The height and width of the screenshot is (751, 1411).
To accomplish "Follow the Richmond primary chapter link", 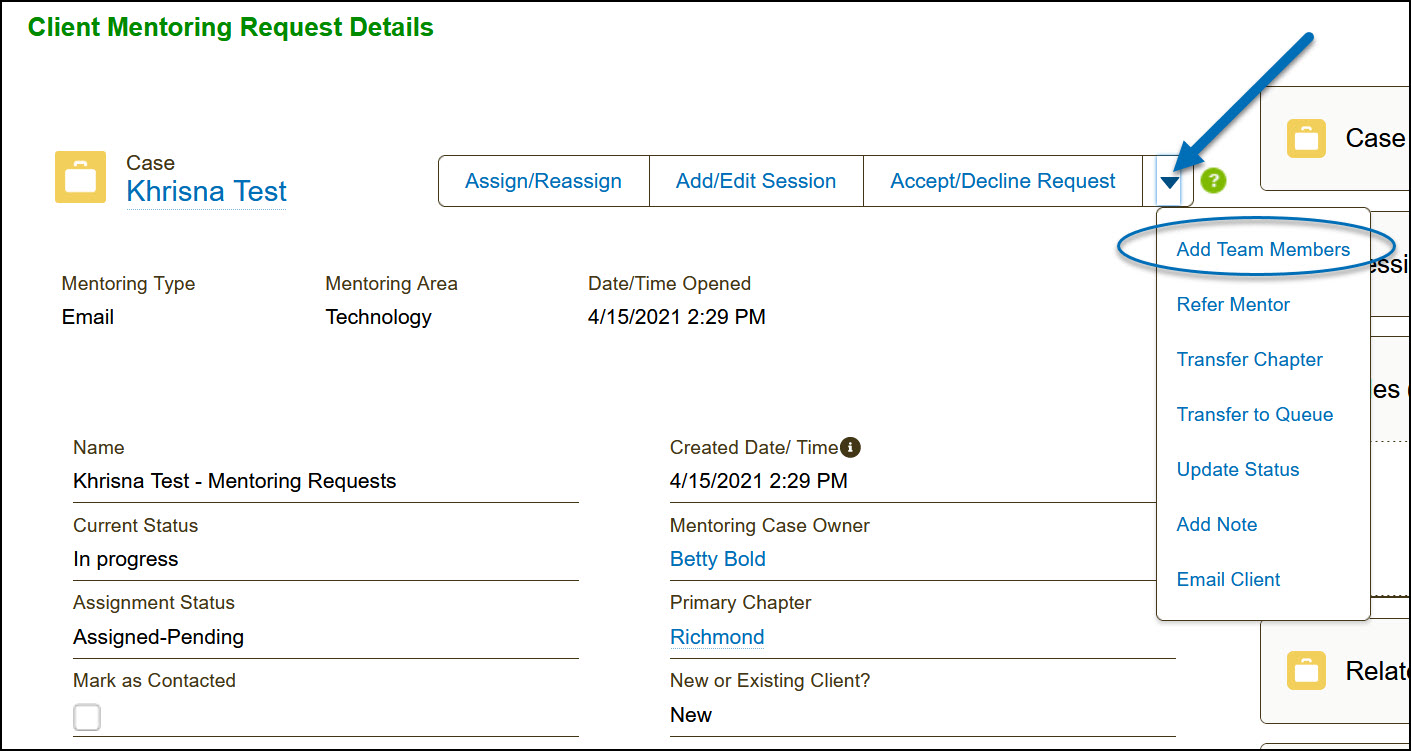I will click(717, 637).
